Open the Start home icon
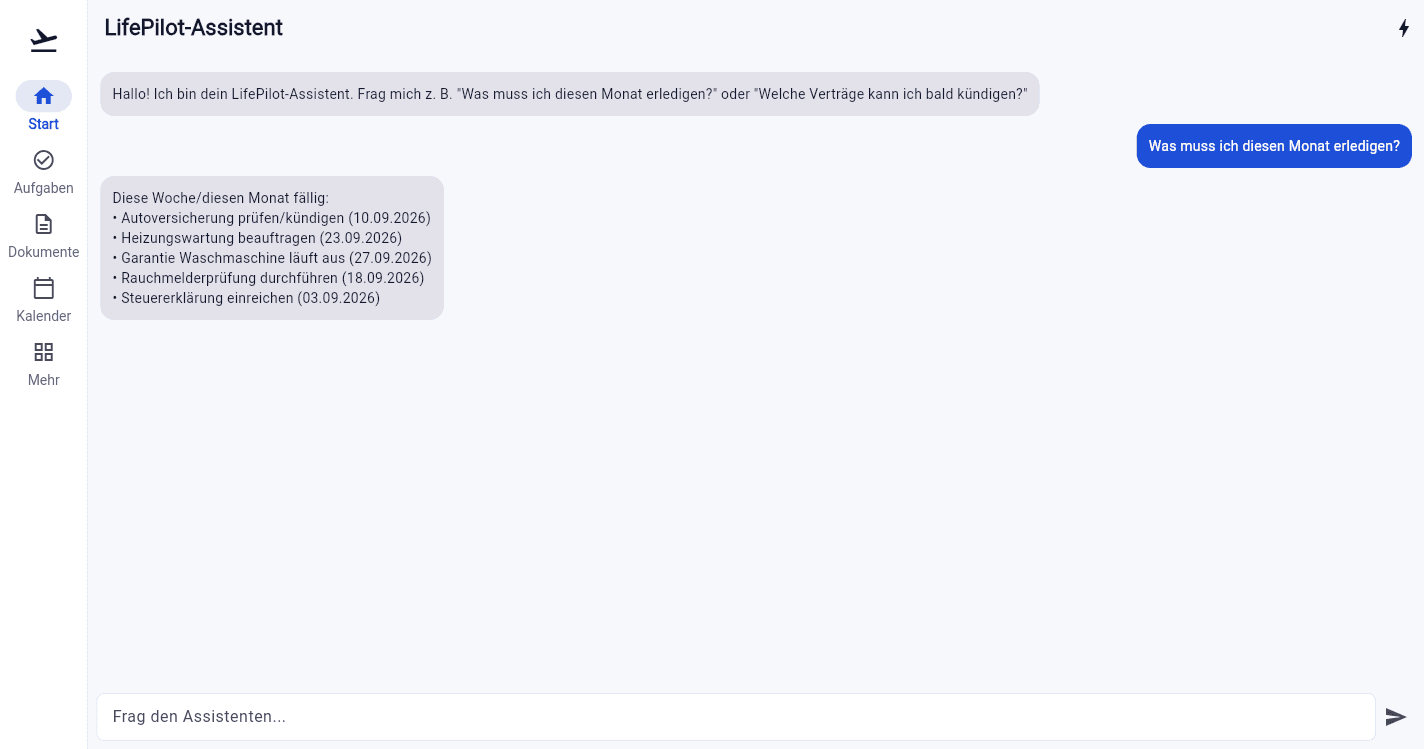1424x749 pixels. click(44, 96)
